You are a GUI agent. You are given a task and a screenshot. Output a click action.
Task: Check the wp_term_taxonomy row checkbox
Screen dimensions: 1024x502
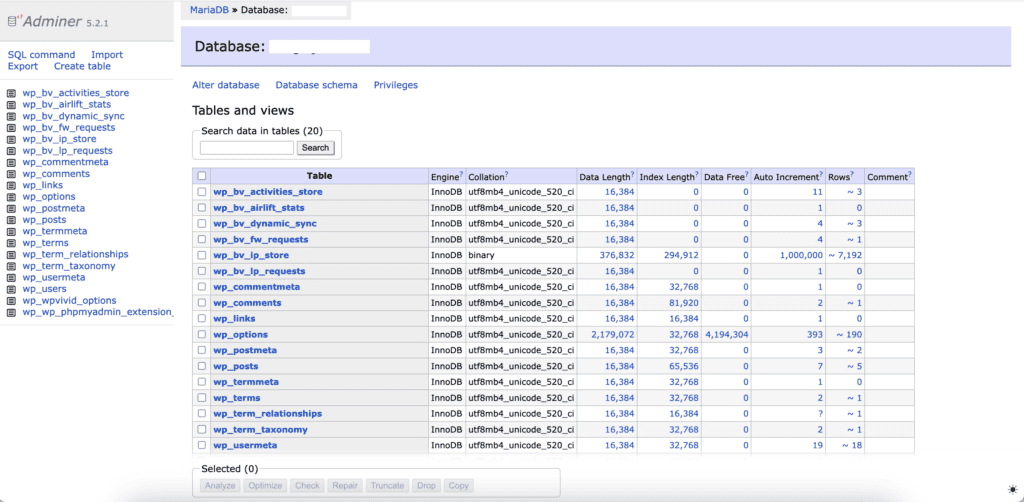pyautogui.click(x=202, y=430)
